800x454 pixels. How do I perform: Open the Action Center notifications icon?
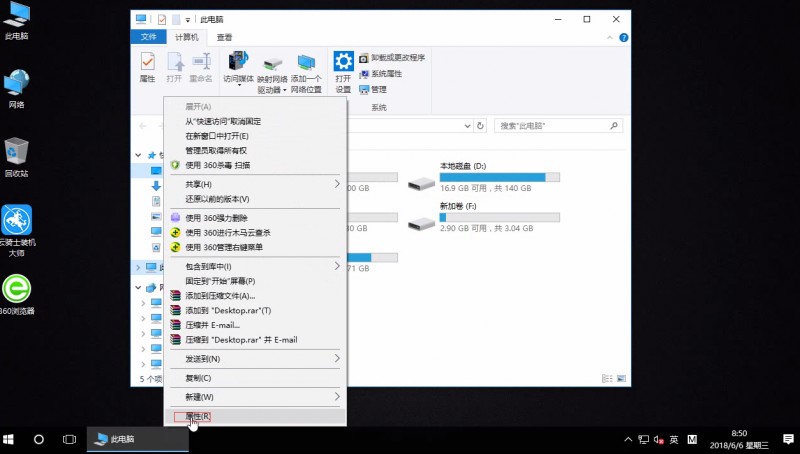(788, 439)
